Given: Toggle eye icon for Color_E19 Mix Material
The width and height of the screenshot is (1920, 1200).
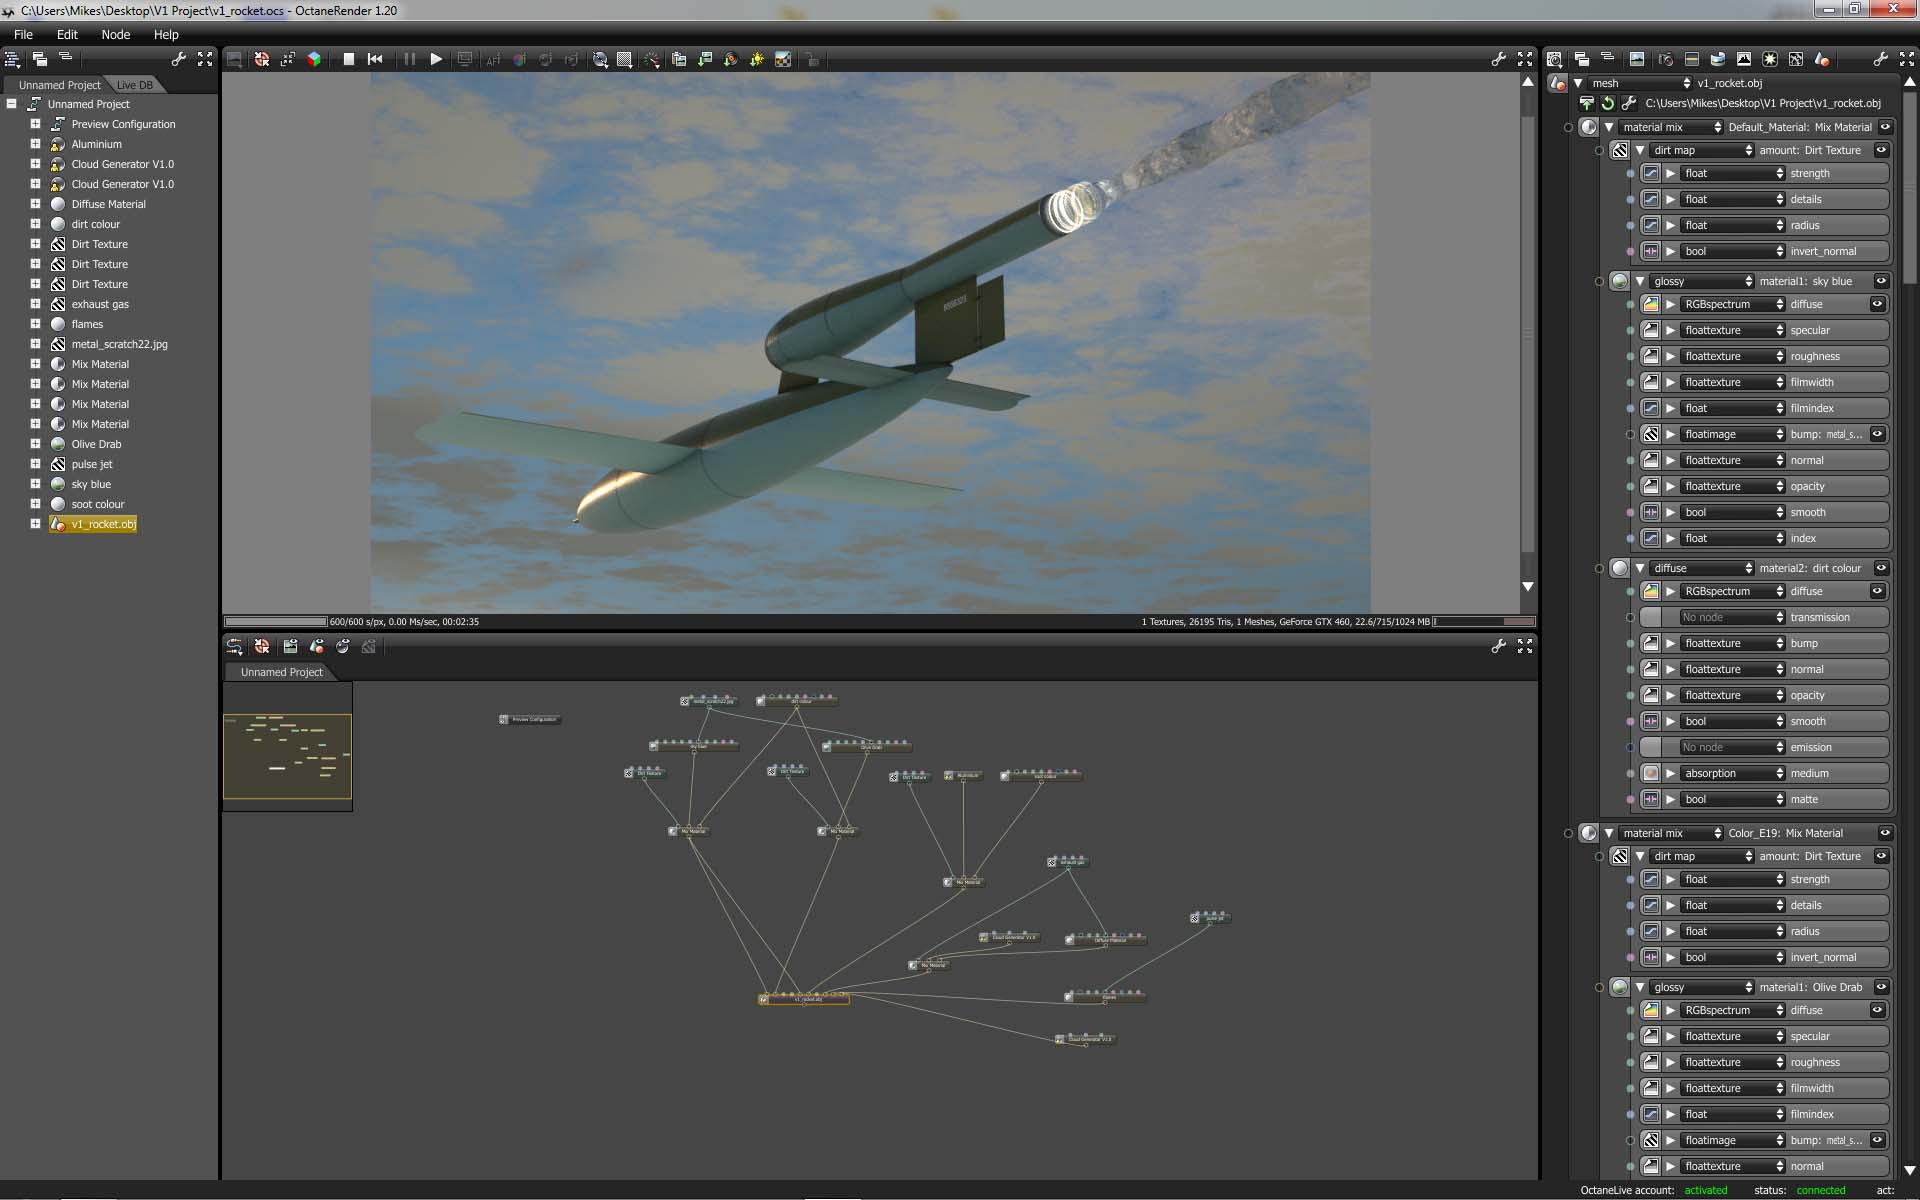Looking at the screenshot, I should pyautogui.click(x=1885, y=833).
